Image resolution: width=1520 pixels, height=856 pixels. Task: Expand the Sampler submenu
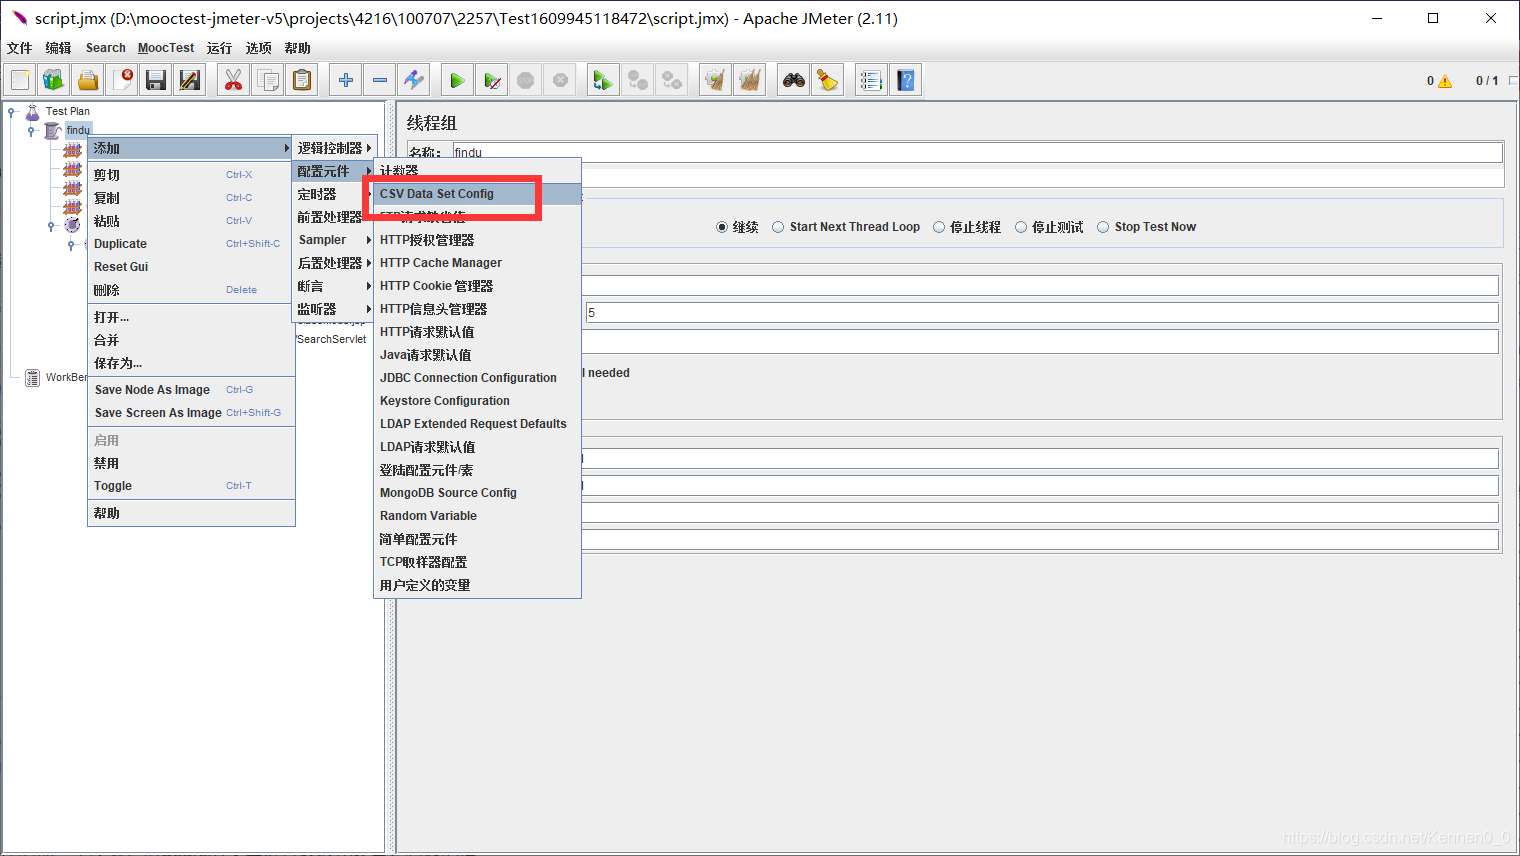pyautogui.click(x=334, y=240)
